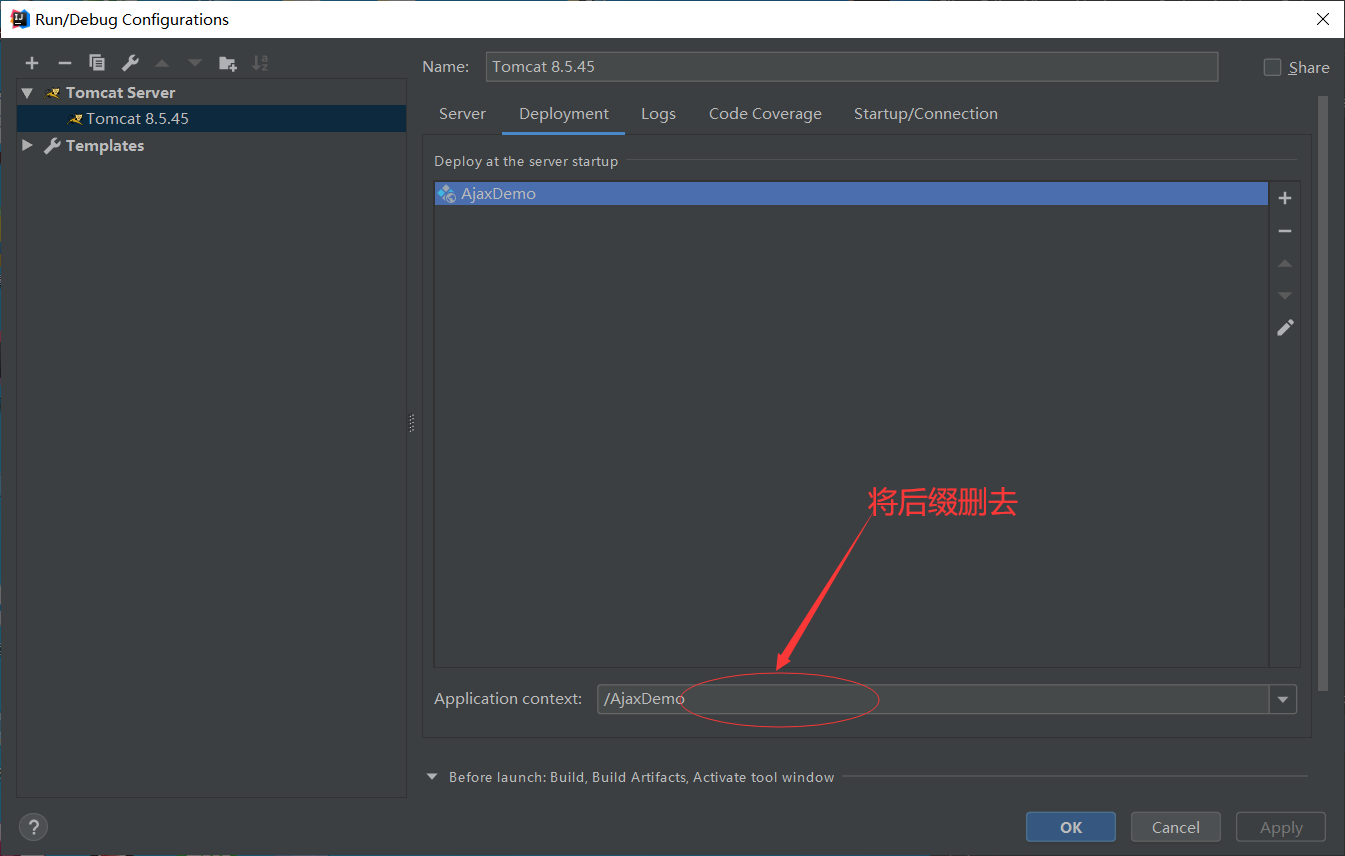Move deployment artifact up
Image resolution: width=1345 pixels, height=856 pixels.
[x=1285, y=263]
